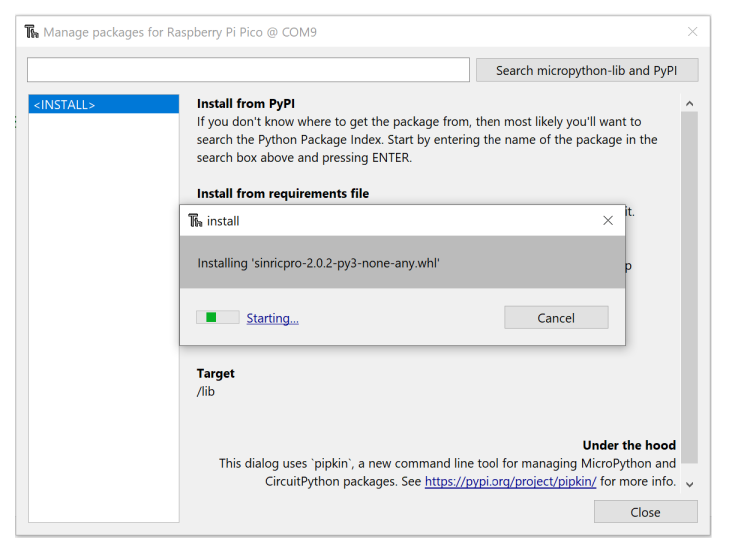Image resolution: width=738 pixels, height=554 pixels.
Task: Click the green installation progress bar
Action: (x=217, y=318)
